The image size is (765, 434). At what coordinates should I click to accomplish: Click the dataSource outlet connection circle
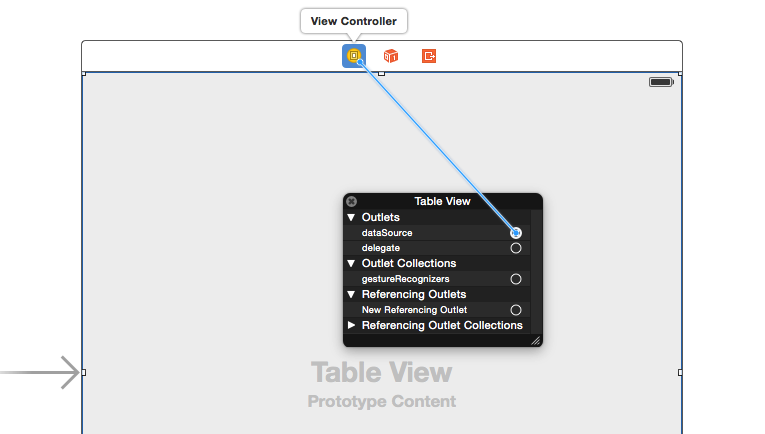point(516,233)
